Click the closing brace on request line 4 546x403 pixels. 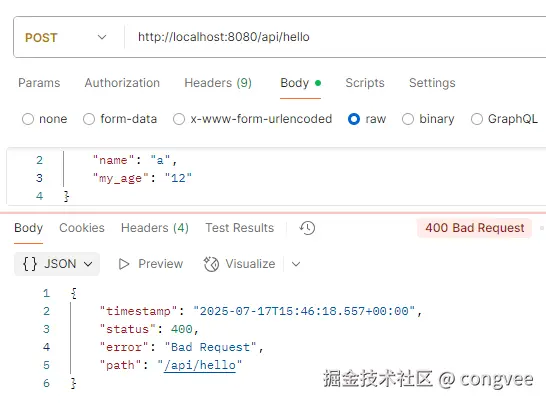click(67, 196)
